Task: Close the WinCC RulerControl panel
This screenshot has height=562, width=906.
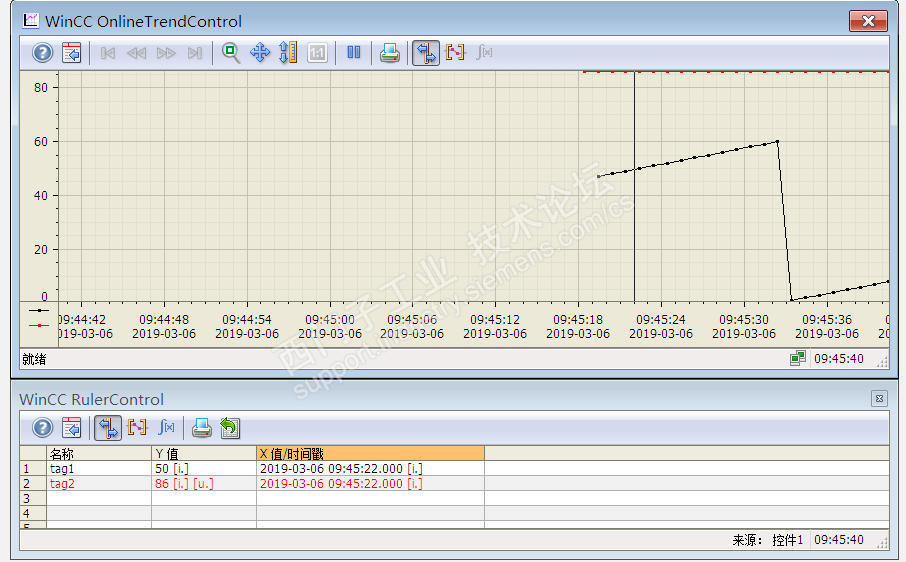Action: (879, 399)
